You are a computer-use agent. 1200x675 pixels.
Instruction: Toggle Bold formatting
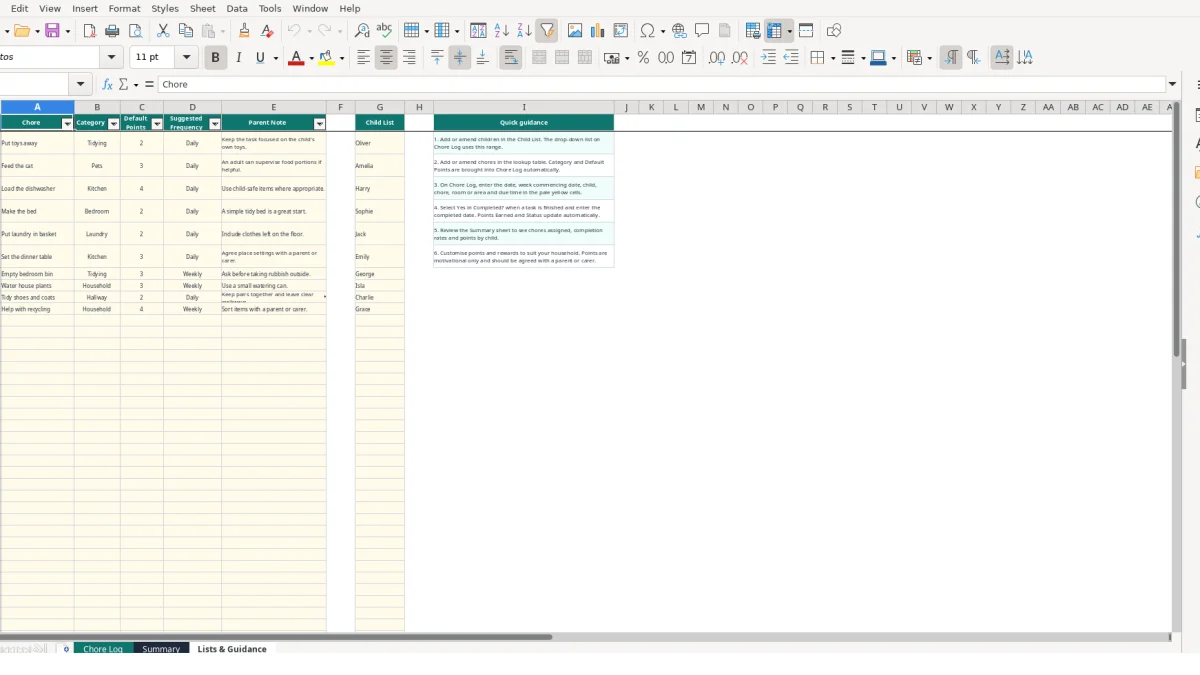(x=215, y=58)
